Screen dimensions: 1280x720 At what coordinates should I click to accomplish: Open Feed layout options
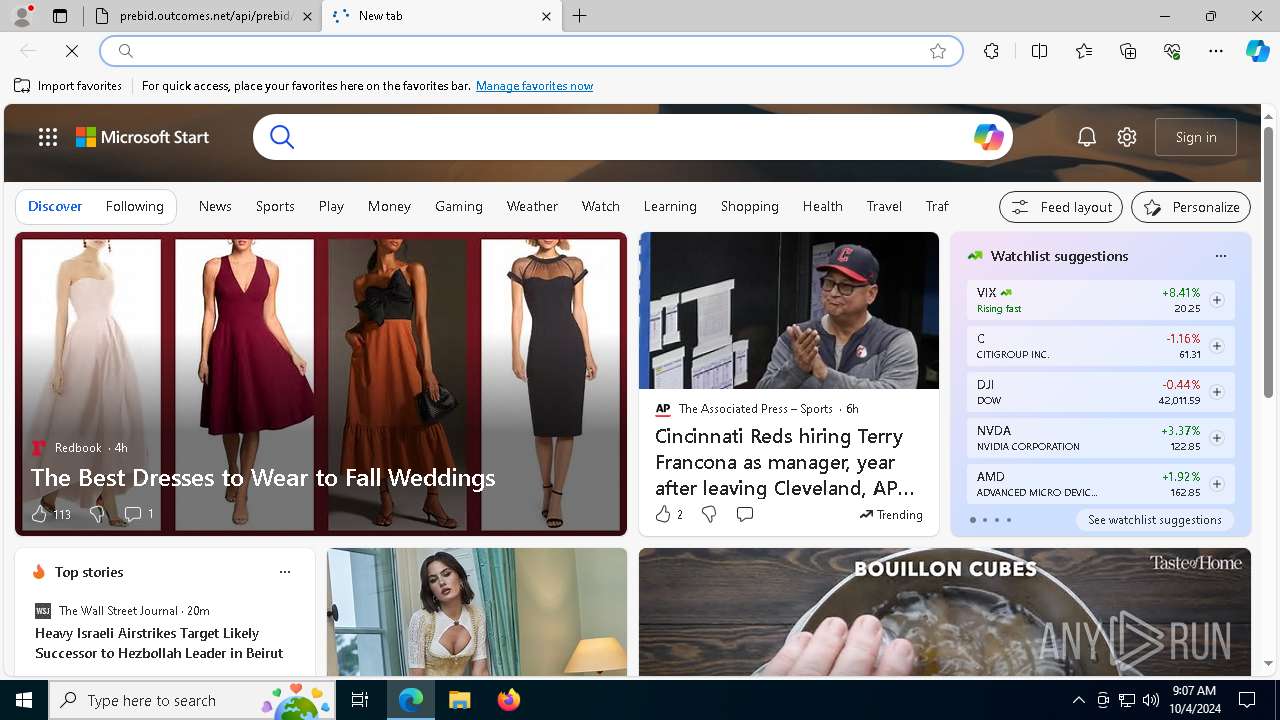pyautogui.click(x=1061, y=207)
